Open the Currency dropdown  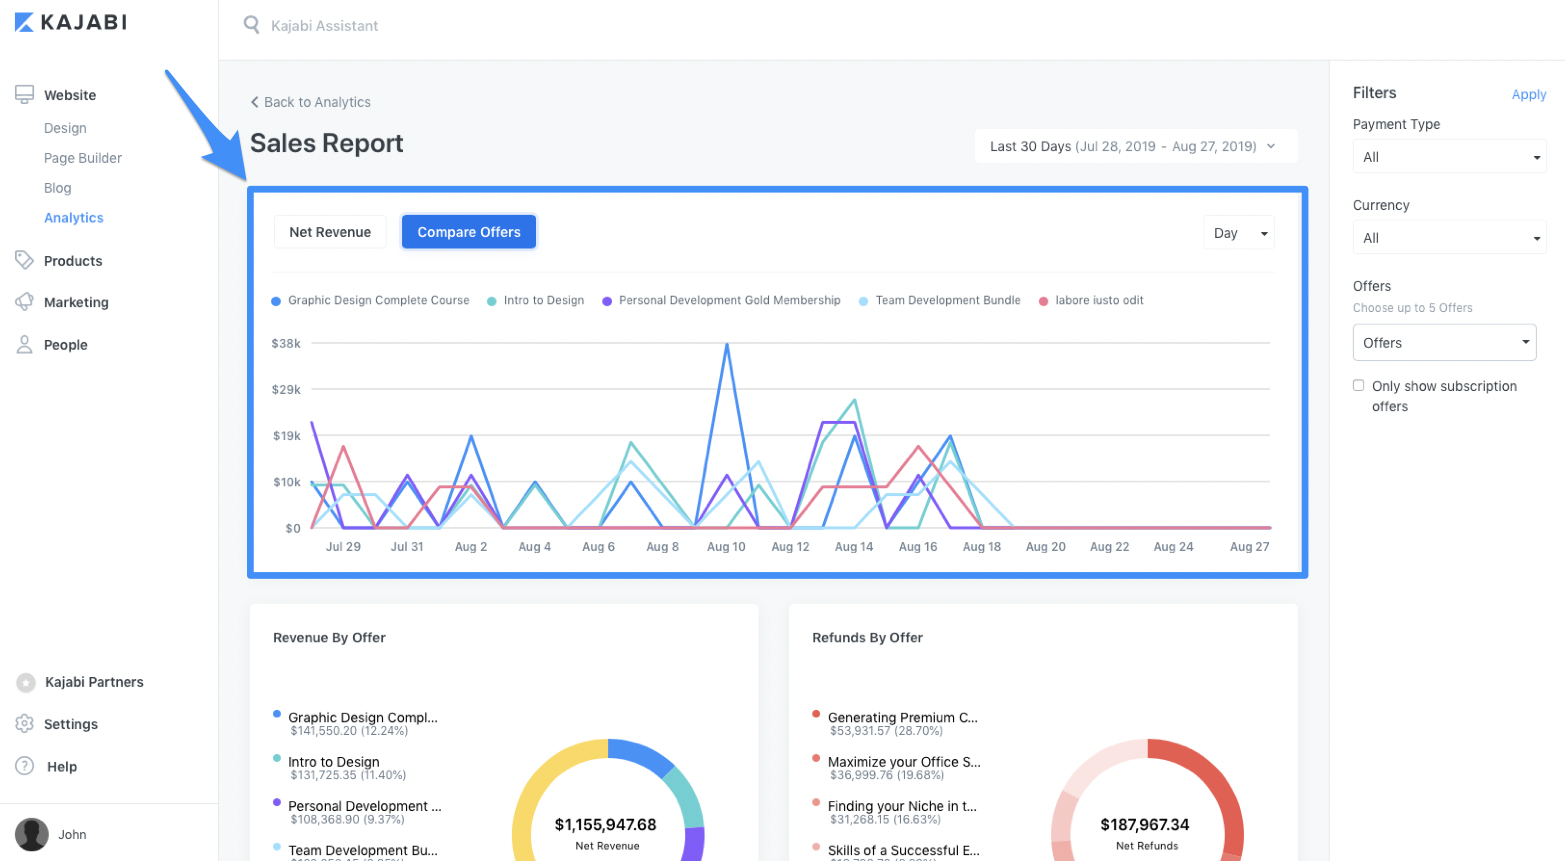click(1449, 238)
